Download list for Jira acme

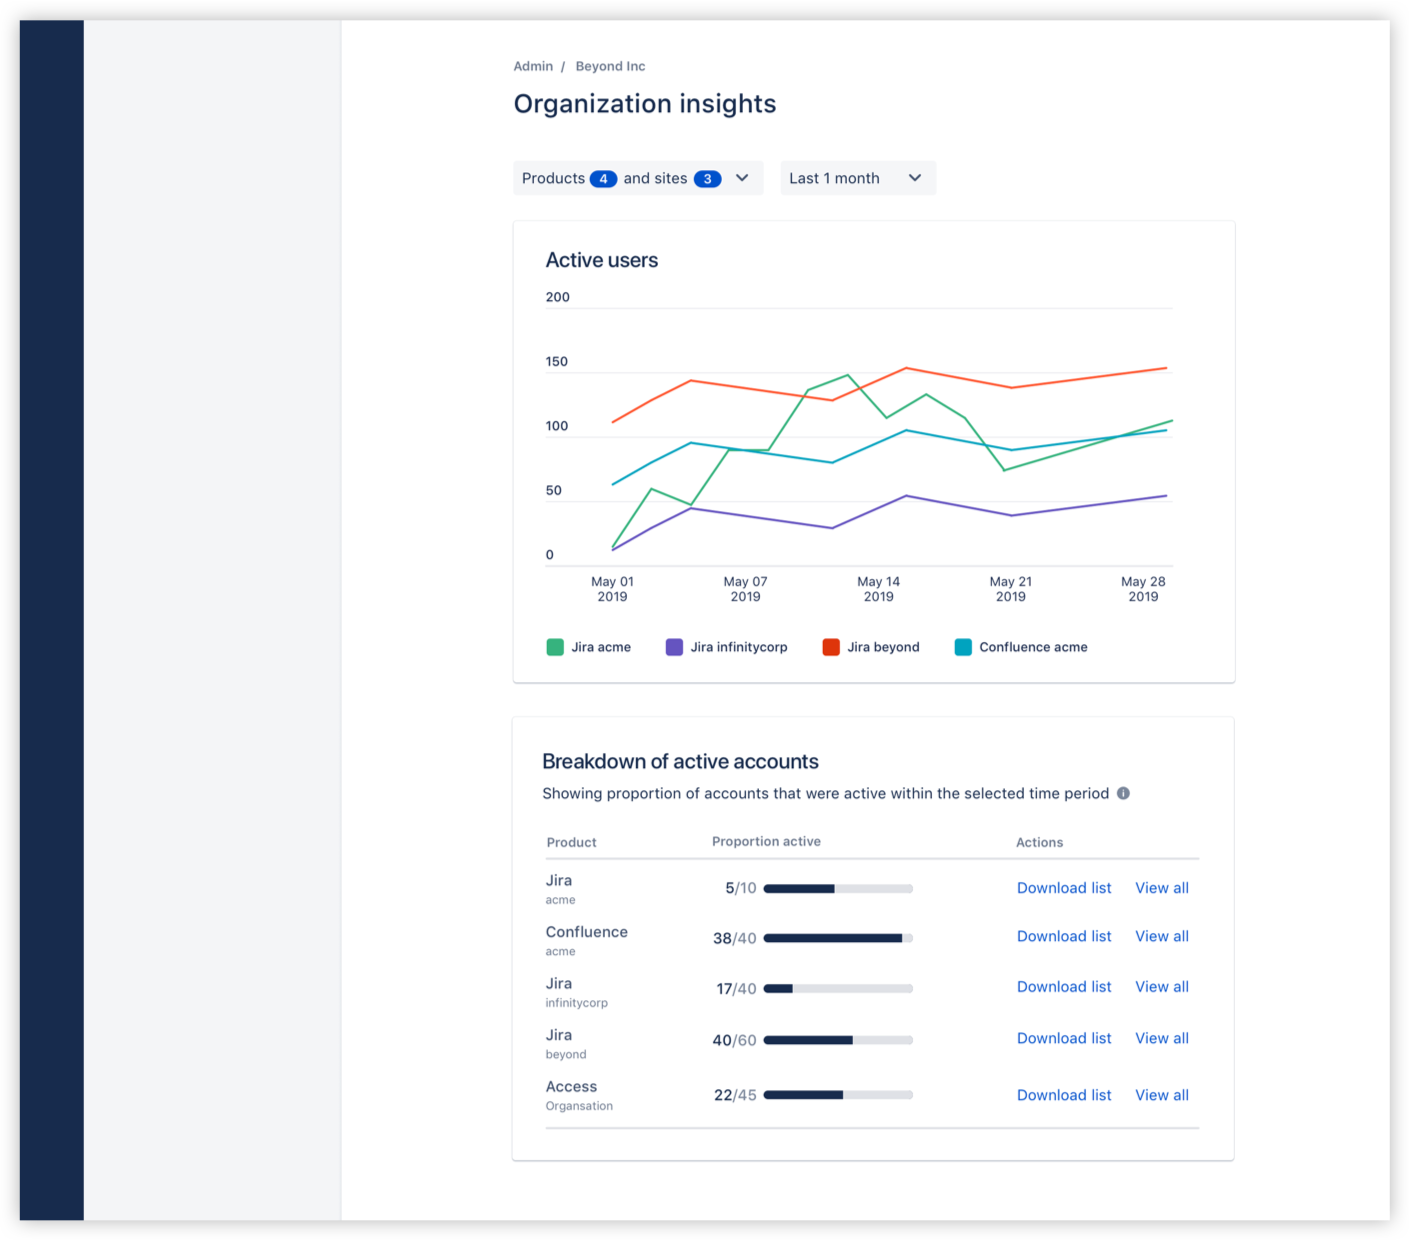pos(1064,888)
